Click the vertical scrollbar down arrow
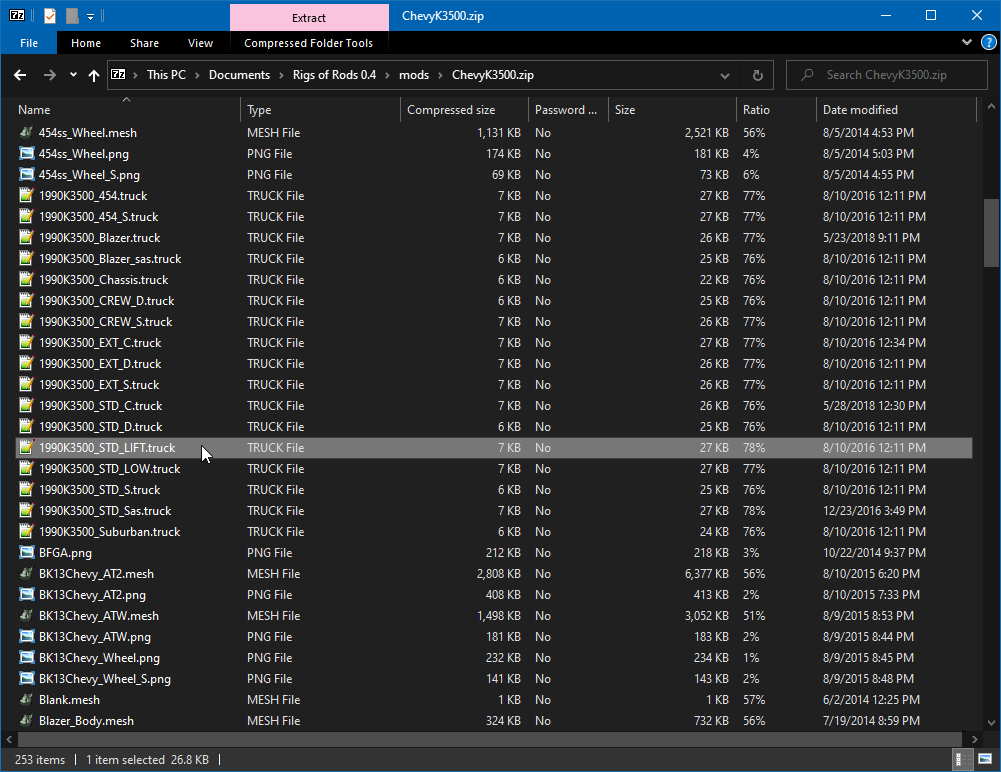Screen dimensions: 1001x772 (x=991, y=723)
